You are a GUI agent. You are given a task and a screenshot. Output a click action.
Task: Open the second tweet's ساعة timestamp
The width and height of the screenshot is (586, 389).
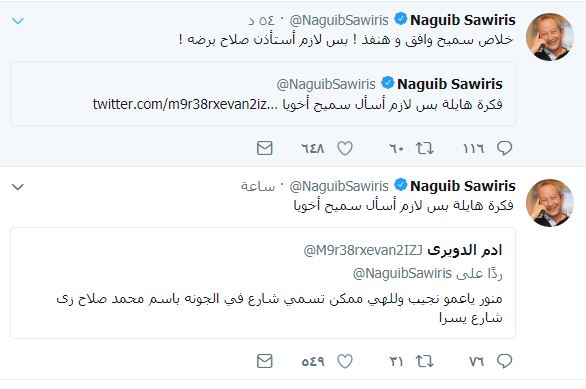click(x=258, y=186)
